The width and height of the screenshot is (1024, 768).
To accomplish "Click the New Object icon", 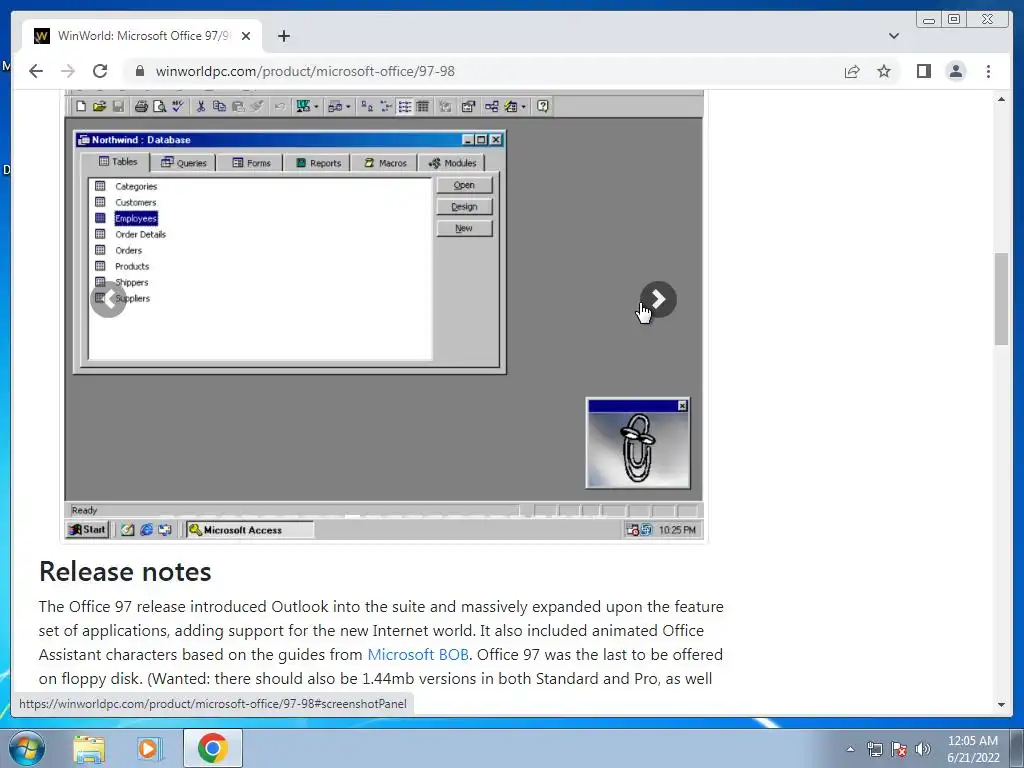I will pos(511,106).
